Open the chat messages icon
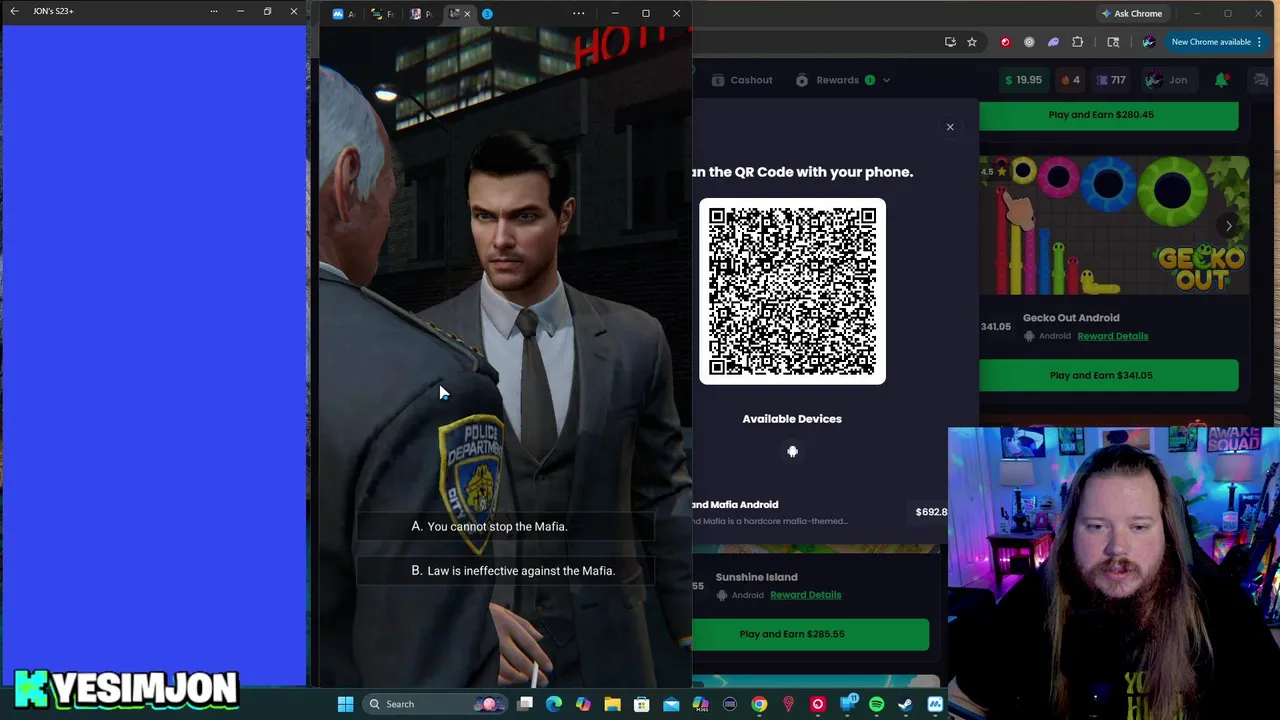This screenshot has width=1280, height=720. [x=1261, y=80]
